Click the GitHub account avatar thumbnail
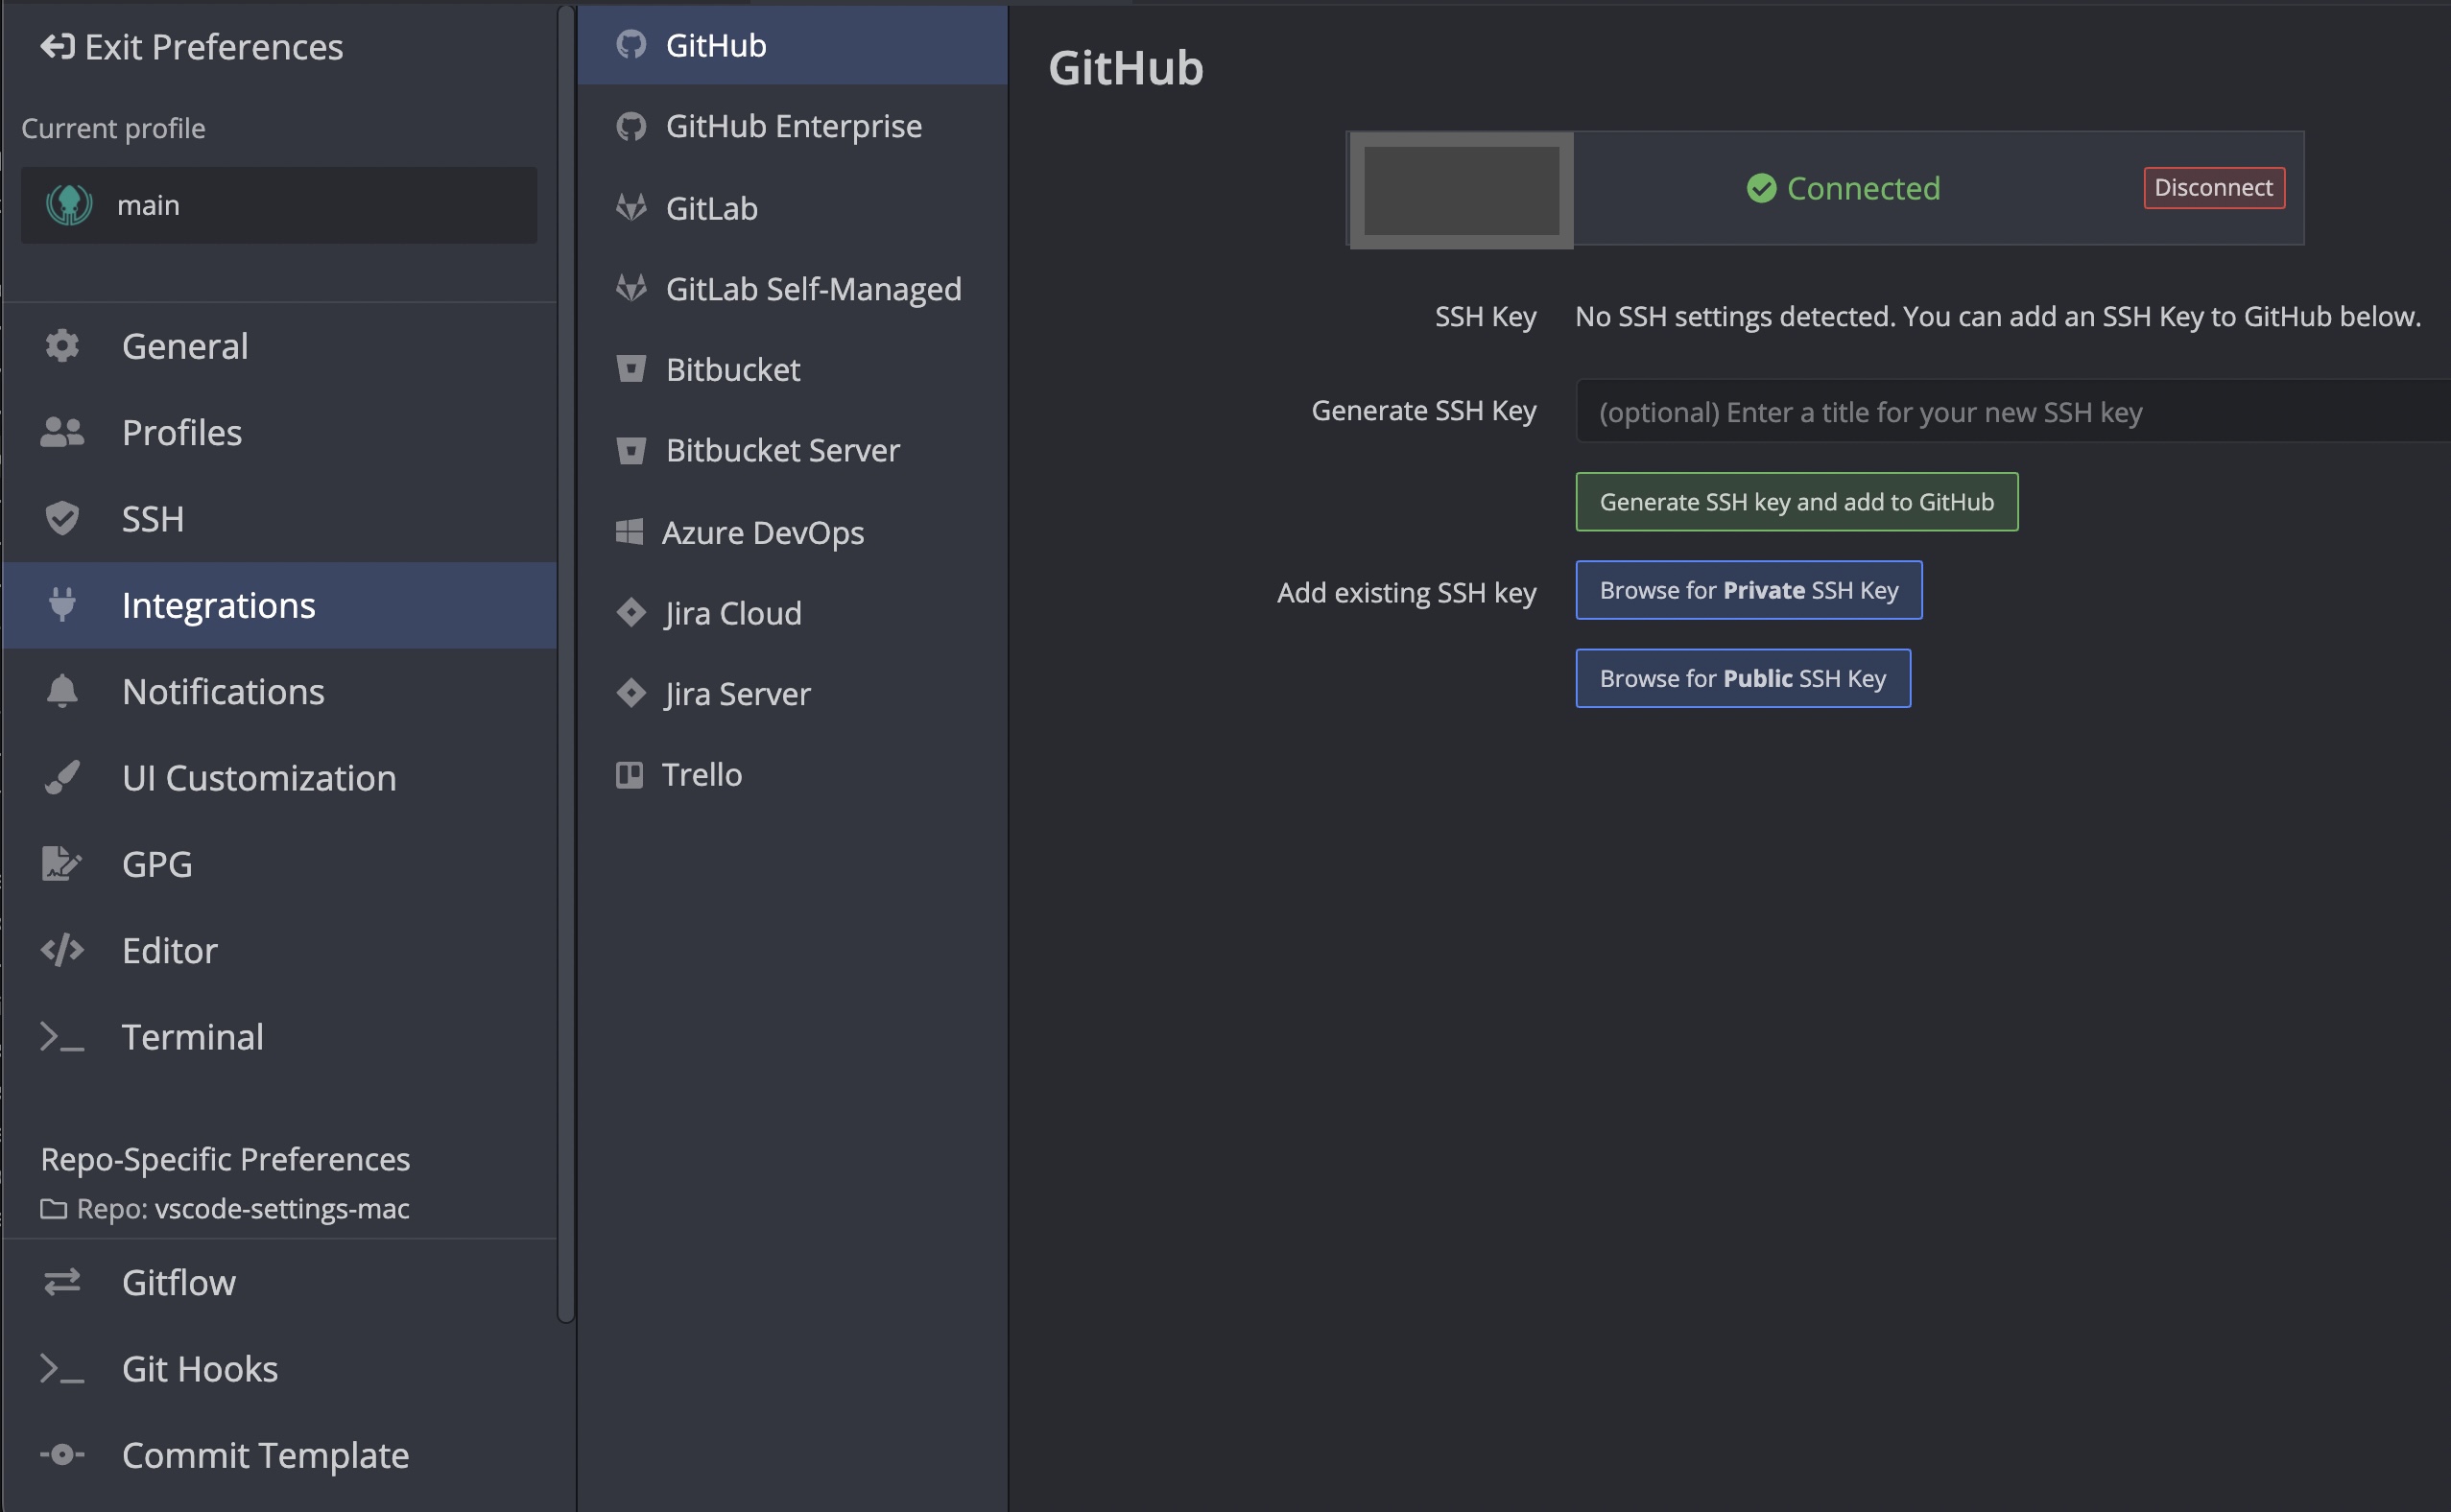The width and height of the screenshot is (2451, 1512). tap(1461, 190)
